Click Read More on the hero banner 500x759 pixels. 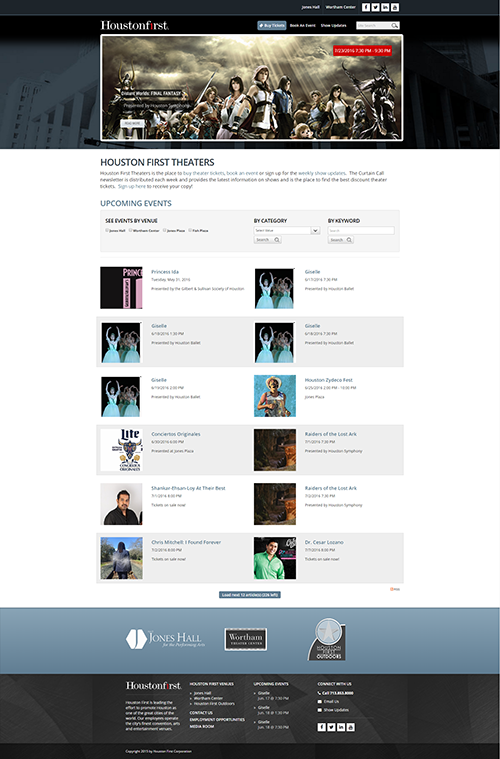[x=132, y=123]
